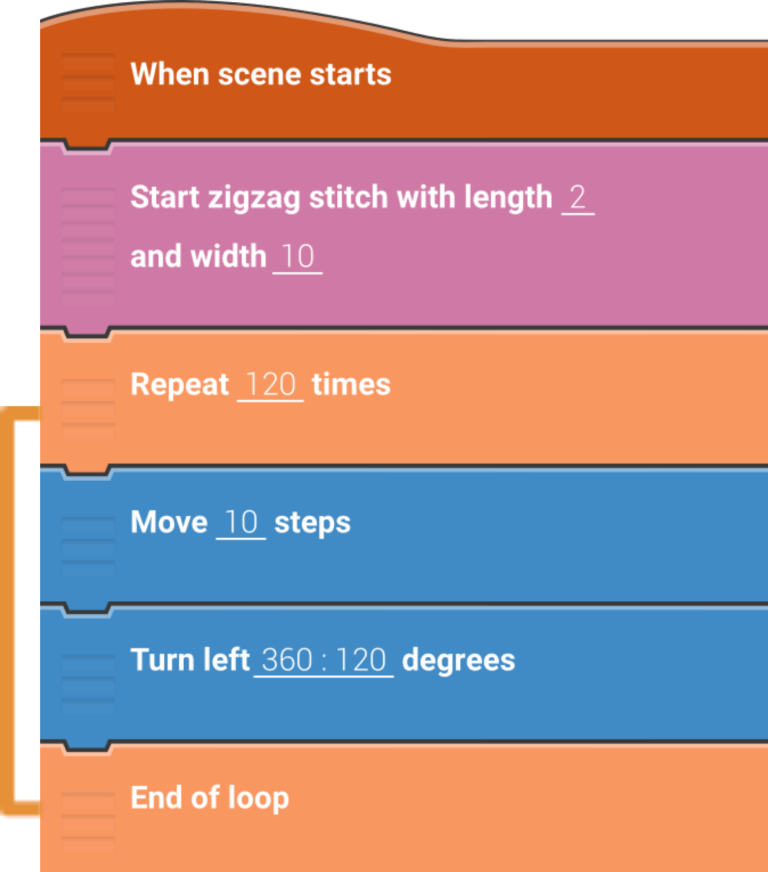
Task: Click the orange loop bracket beside the script
Action: click(14, 608)
